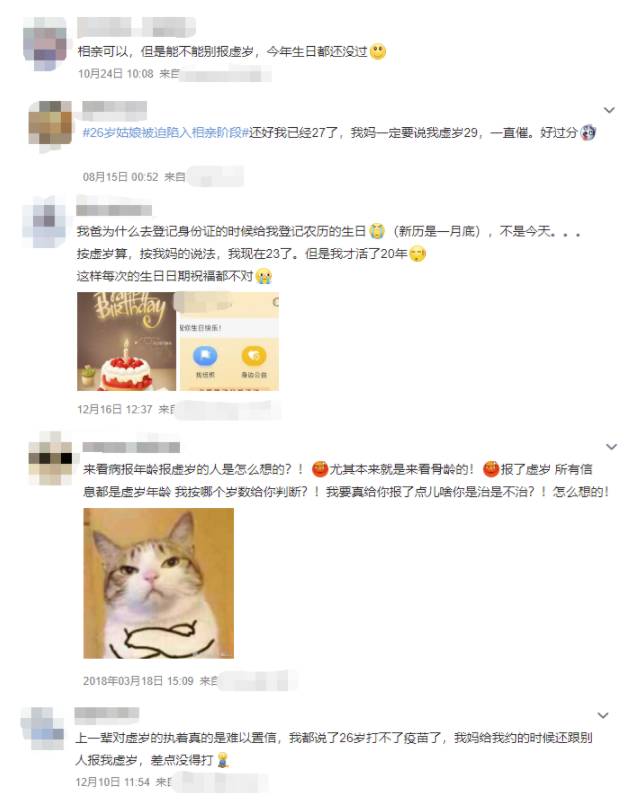Click the 12月16日 12:37 timestamp link

115,410
